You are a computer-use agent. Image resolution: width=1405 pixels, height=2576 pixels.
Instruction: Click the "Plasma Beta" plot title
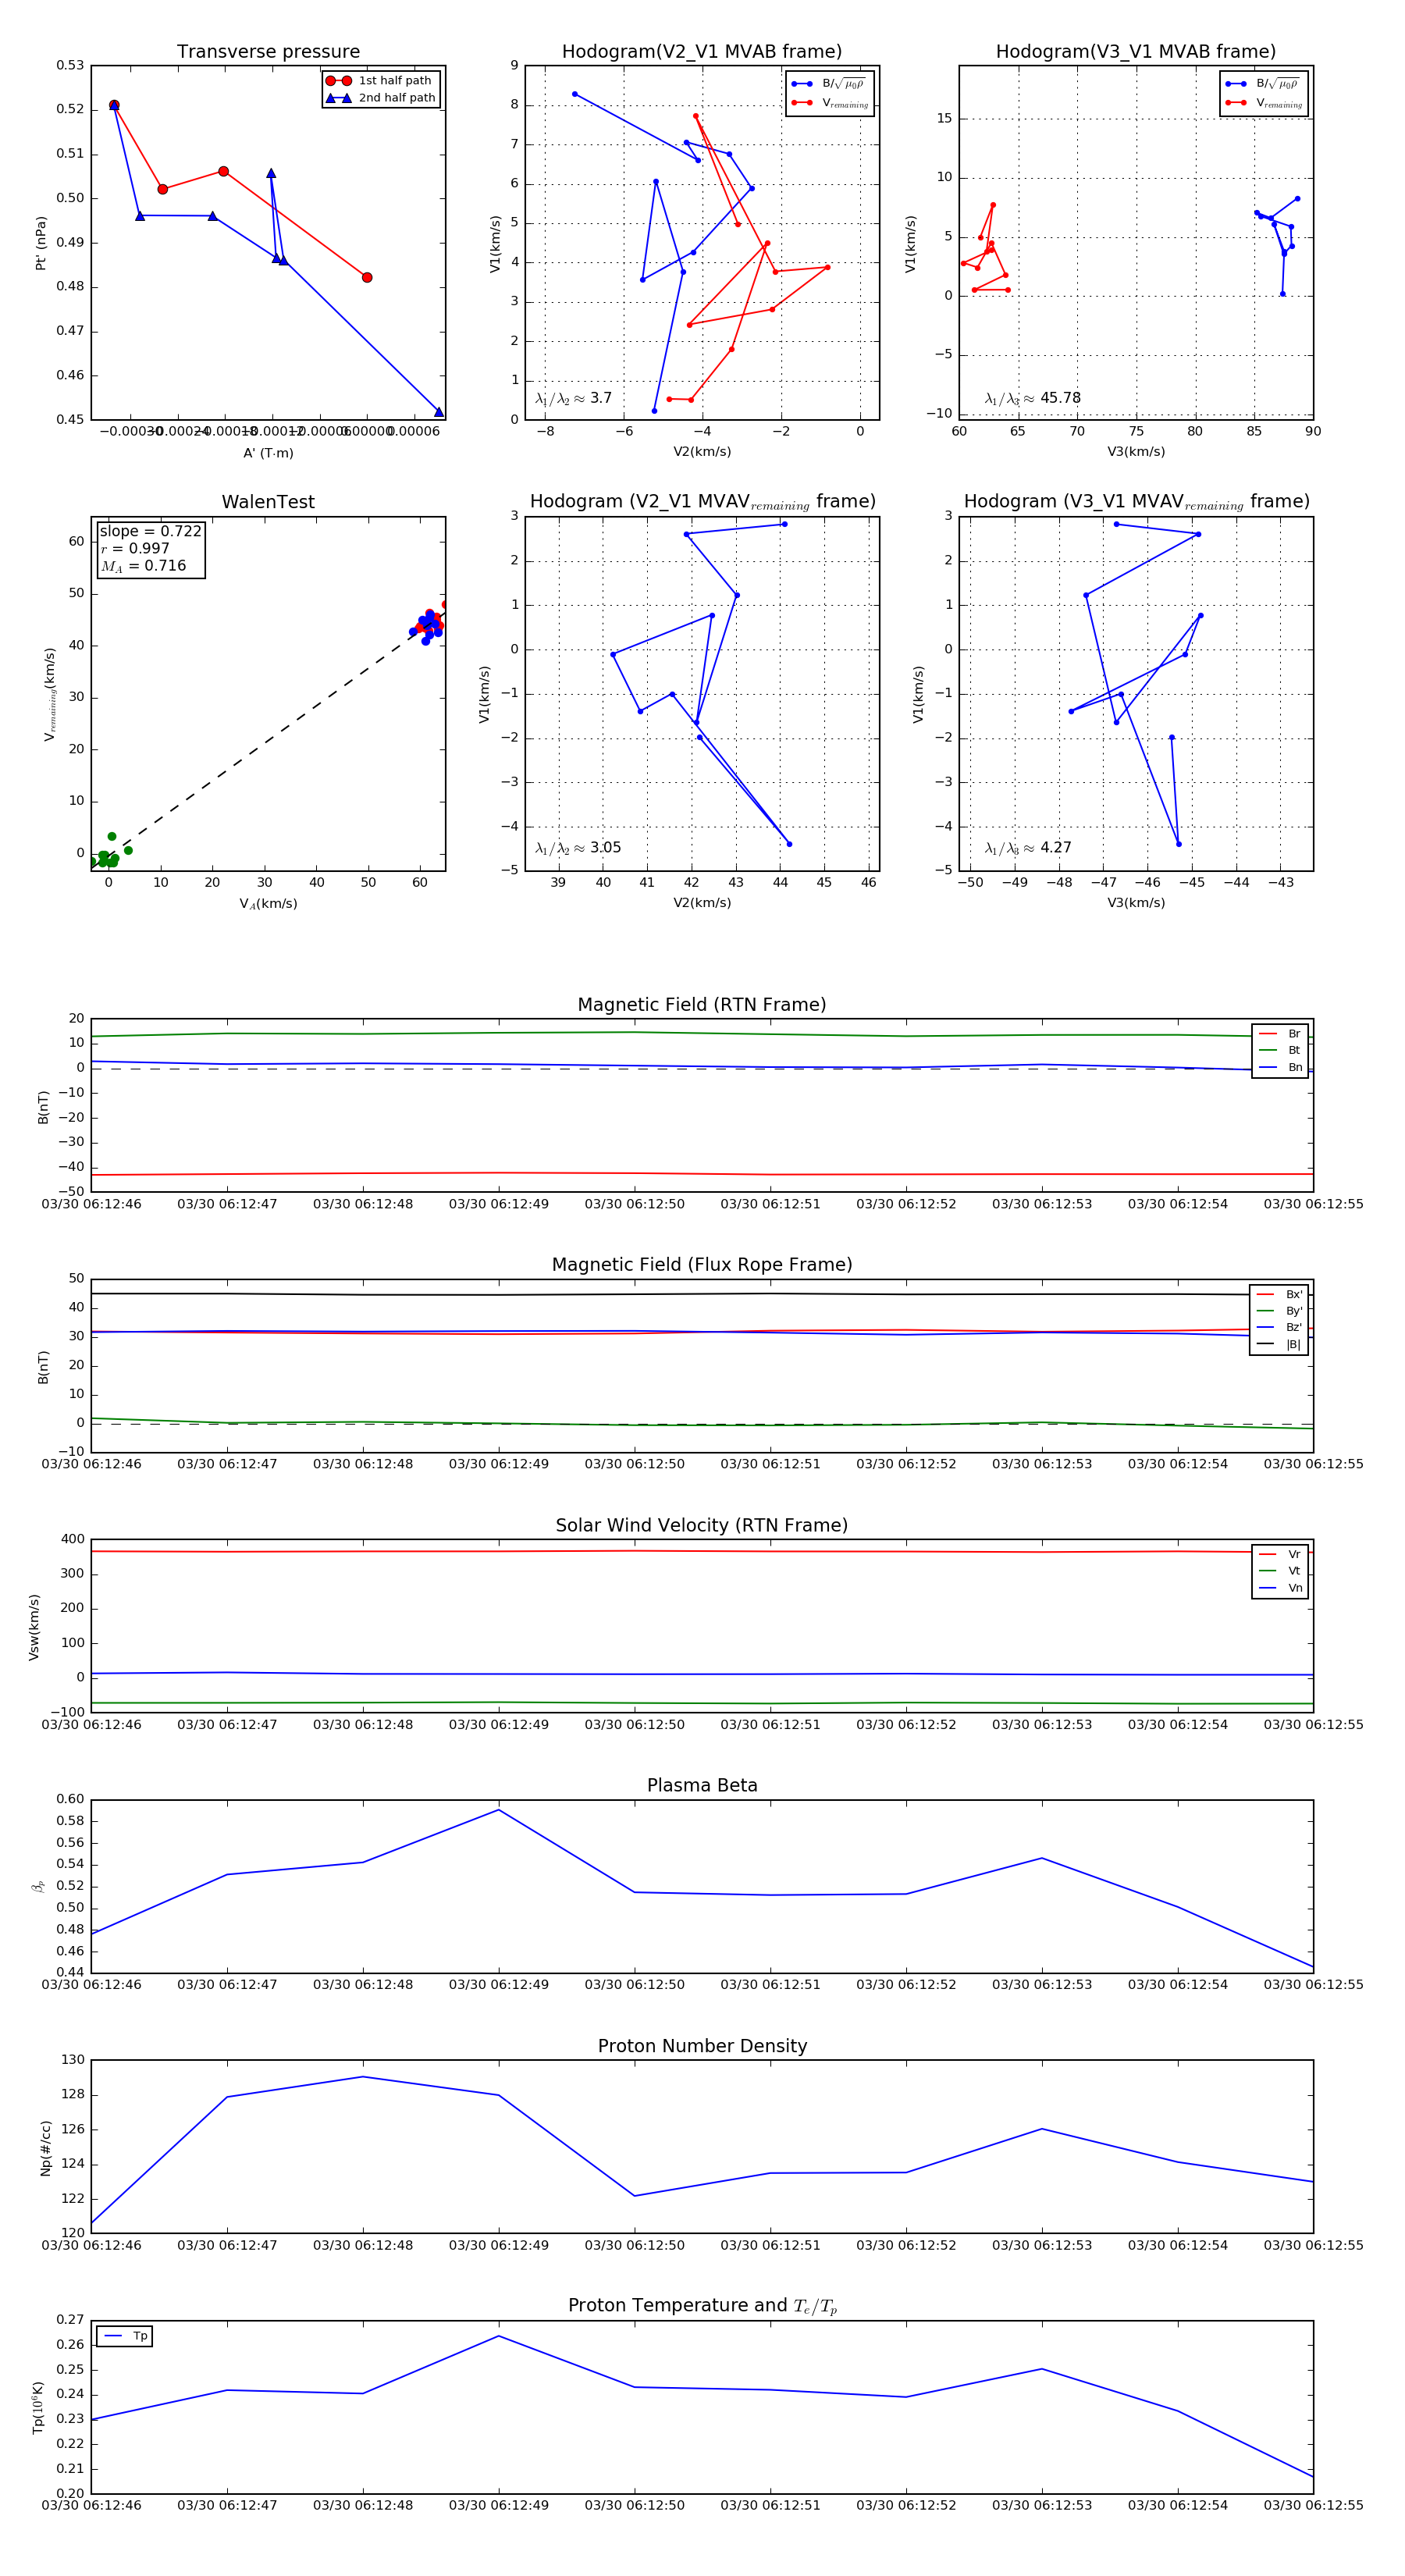[x=701, y=1785]
